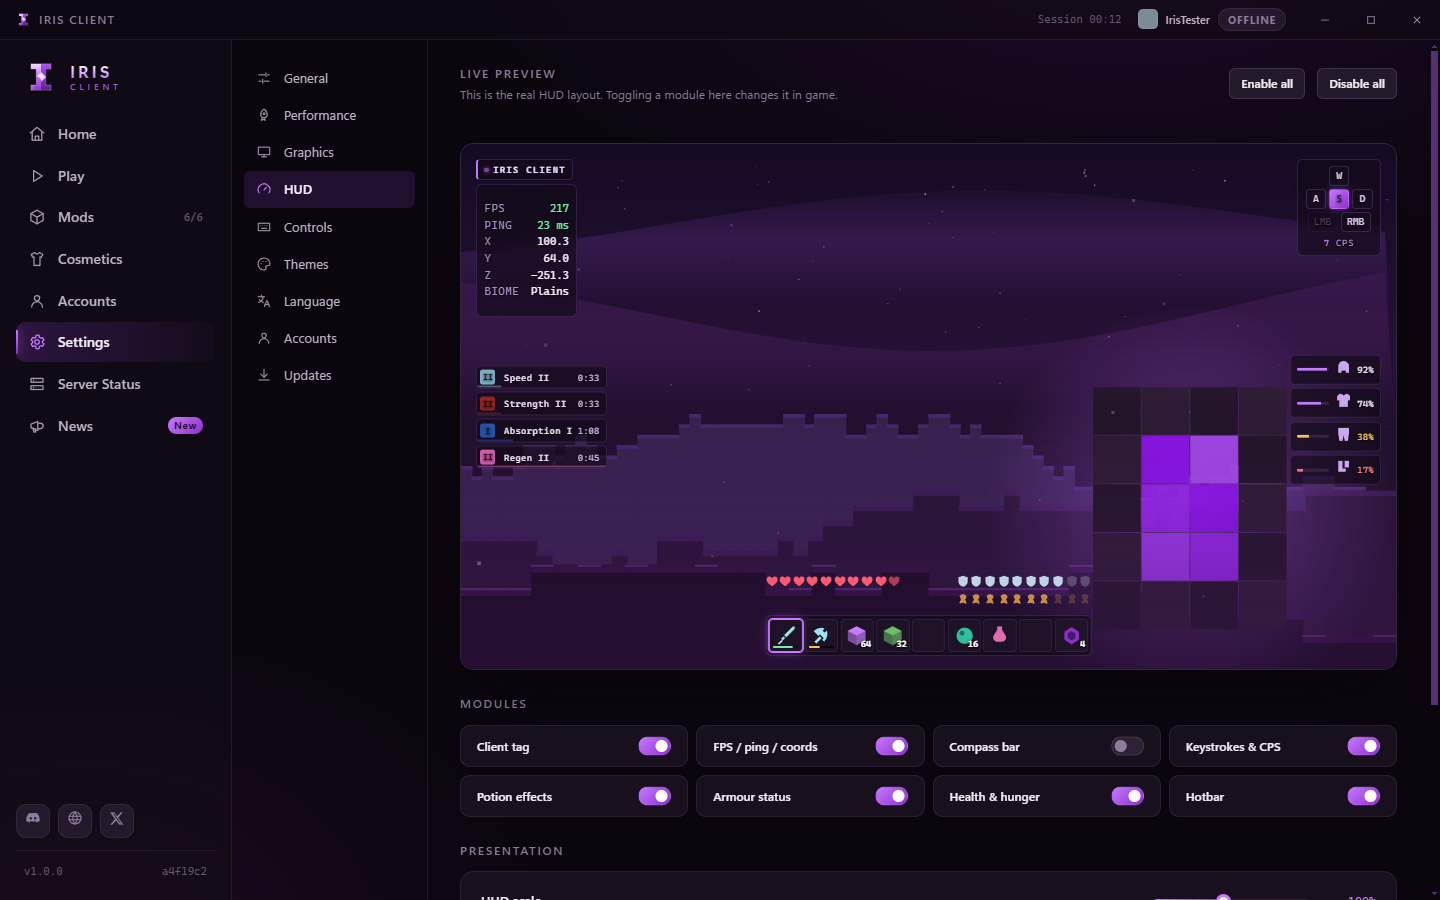Click the Enable all button
Image resolution: width=1440 pixels, height=900 pixels.
[1267, 84]
